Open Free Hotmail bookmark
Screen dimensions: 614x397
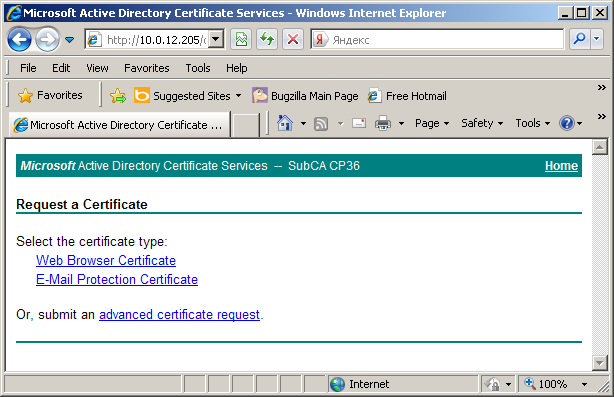click(407, 96)
